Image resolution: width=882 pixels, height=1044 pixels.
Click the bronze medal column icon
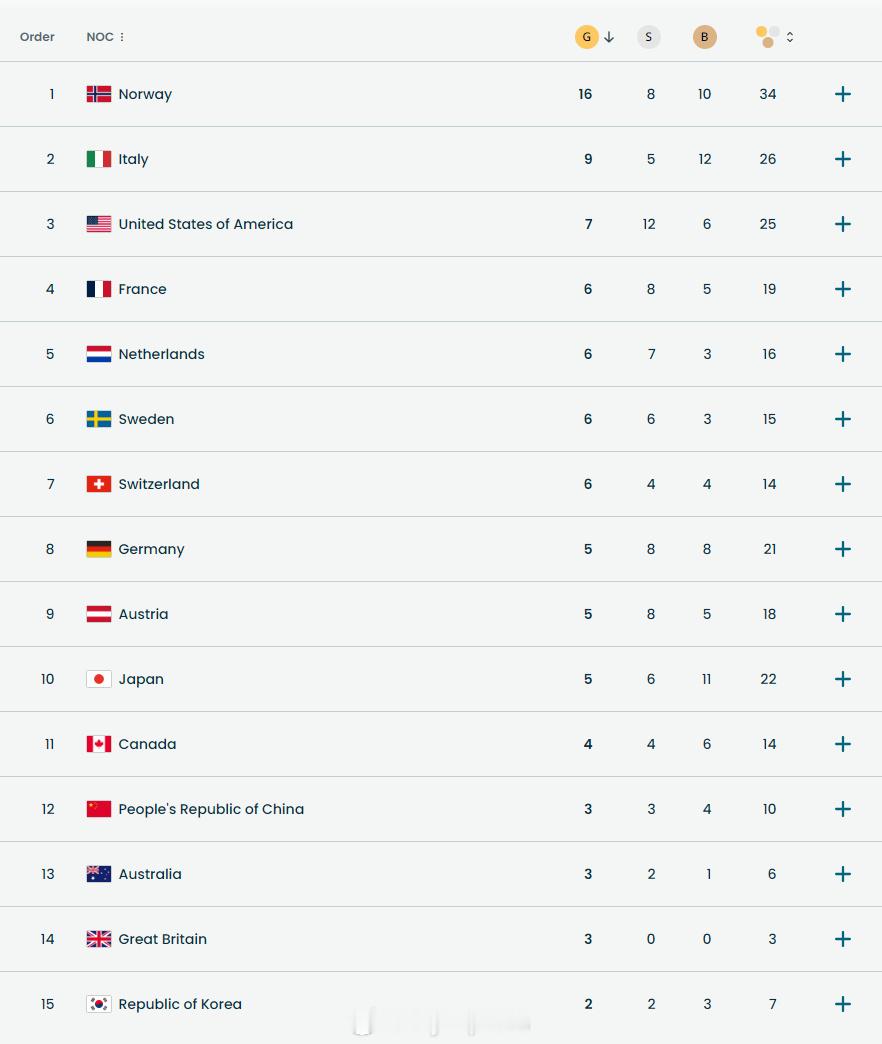pos(704,37)
